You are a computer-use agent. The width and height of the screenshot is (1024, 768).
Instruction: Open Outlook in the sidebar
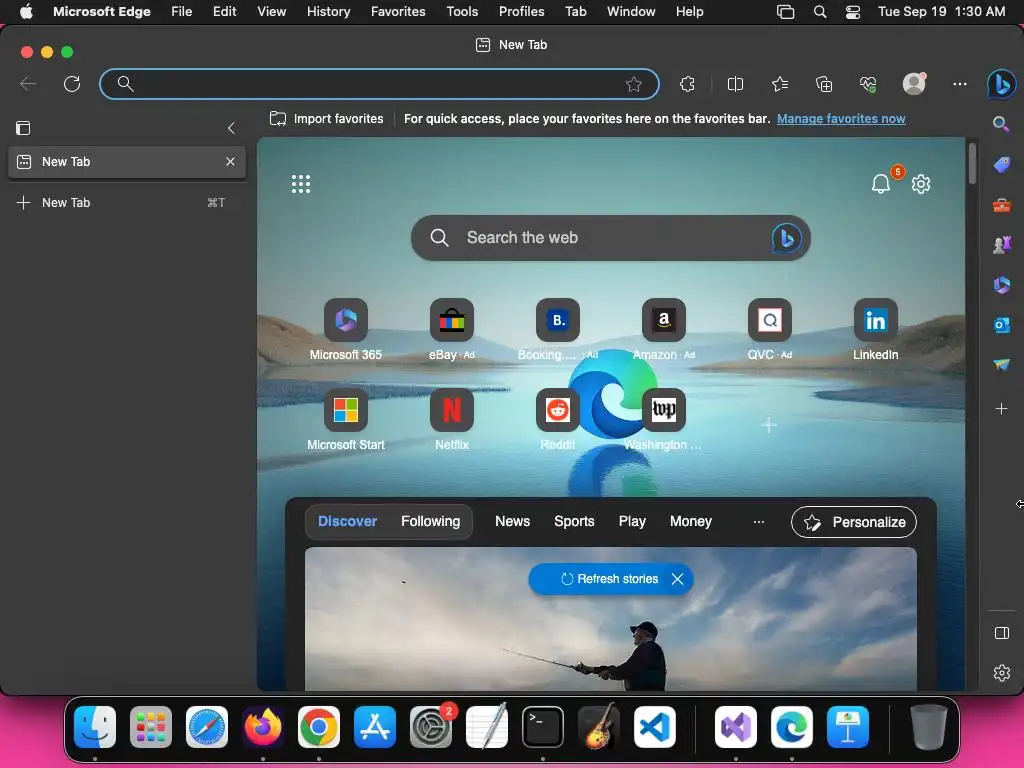(1002, 325)
